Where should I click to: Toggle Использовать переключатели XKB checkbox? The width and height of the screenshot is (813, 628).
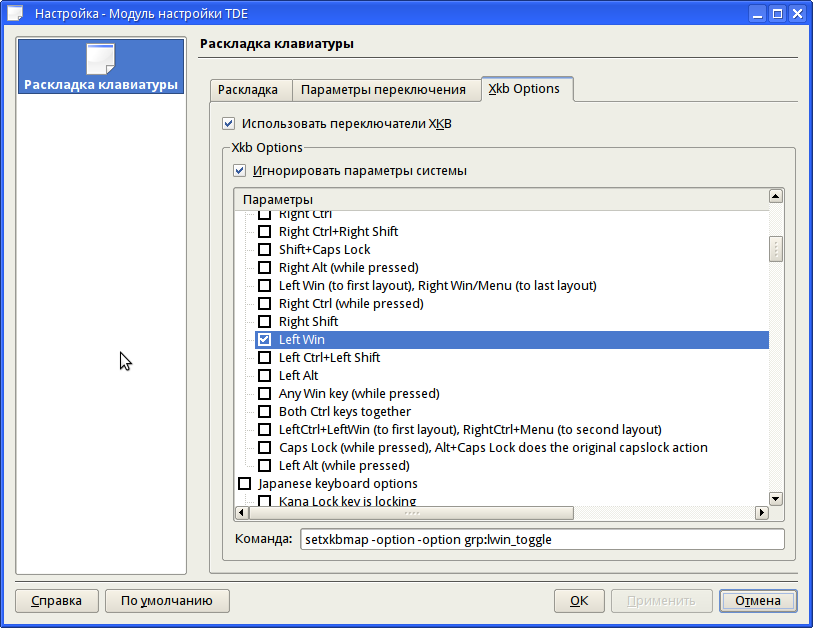pyautogui.click(x=228, y=124)
